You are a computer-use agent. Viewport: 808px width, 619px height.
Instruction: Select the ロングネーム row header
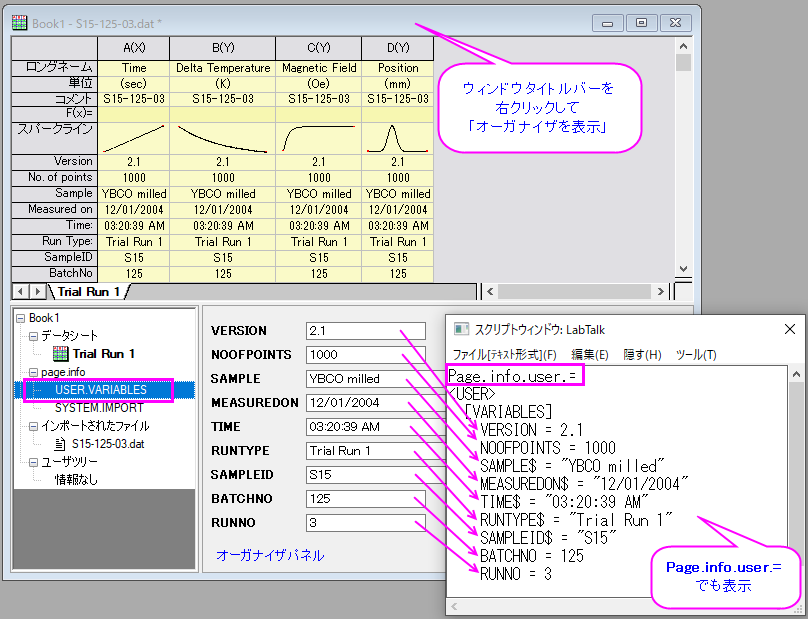(54, 68)
